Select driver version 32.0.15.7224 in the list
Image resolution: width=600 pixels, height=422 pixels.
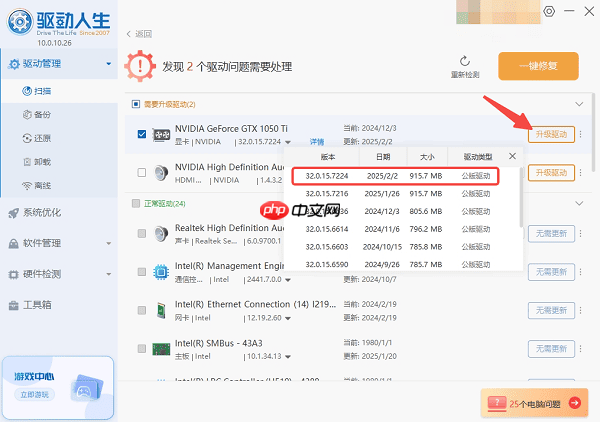341,176
